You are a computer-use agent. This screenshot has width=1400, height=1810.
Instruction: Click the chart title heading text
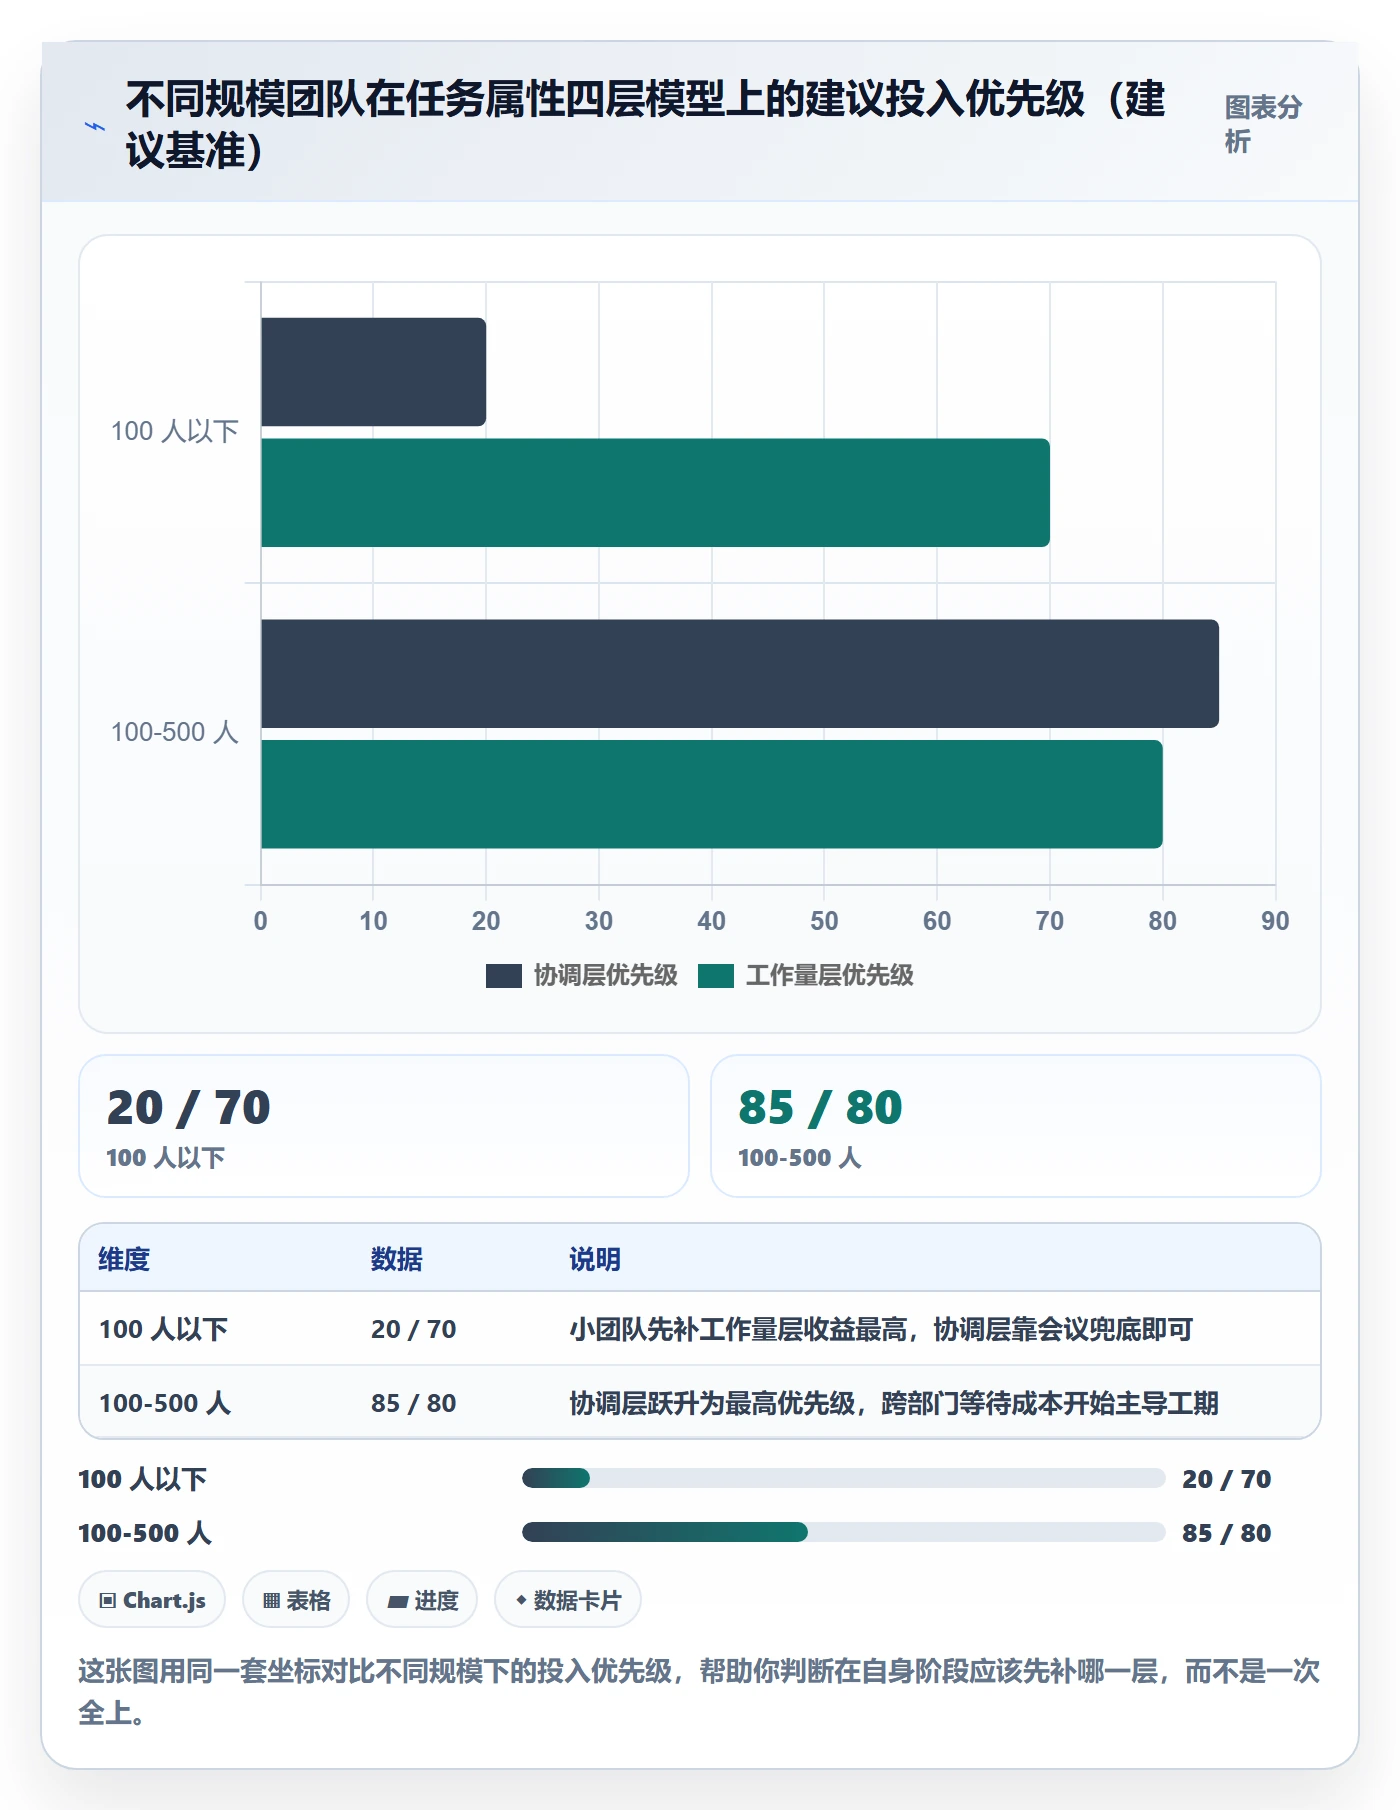(x=646, y=125)
